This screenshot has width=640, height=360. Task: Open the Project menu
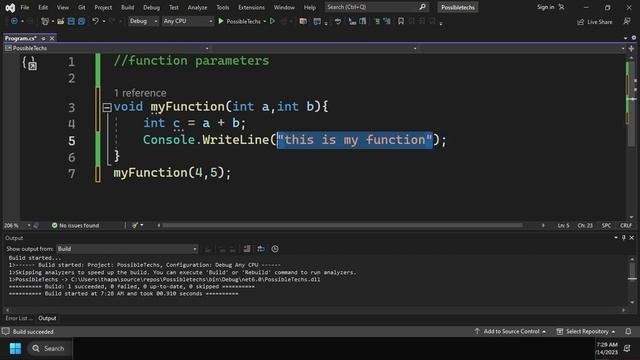click(x=103, y=7)
